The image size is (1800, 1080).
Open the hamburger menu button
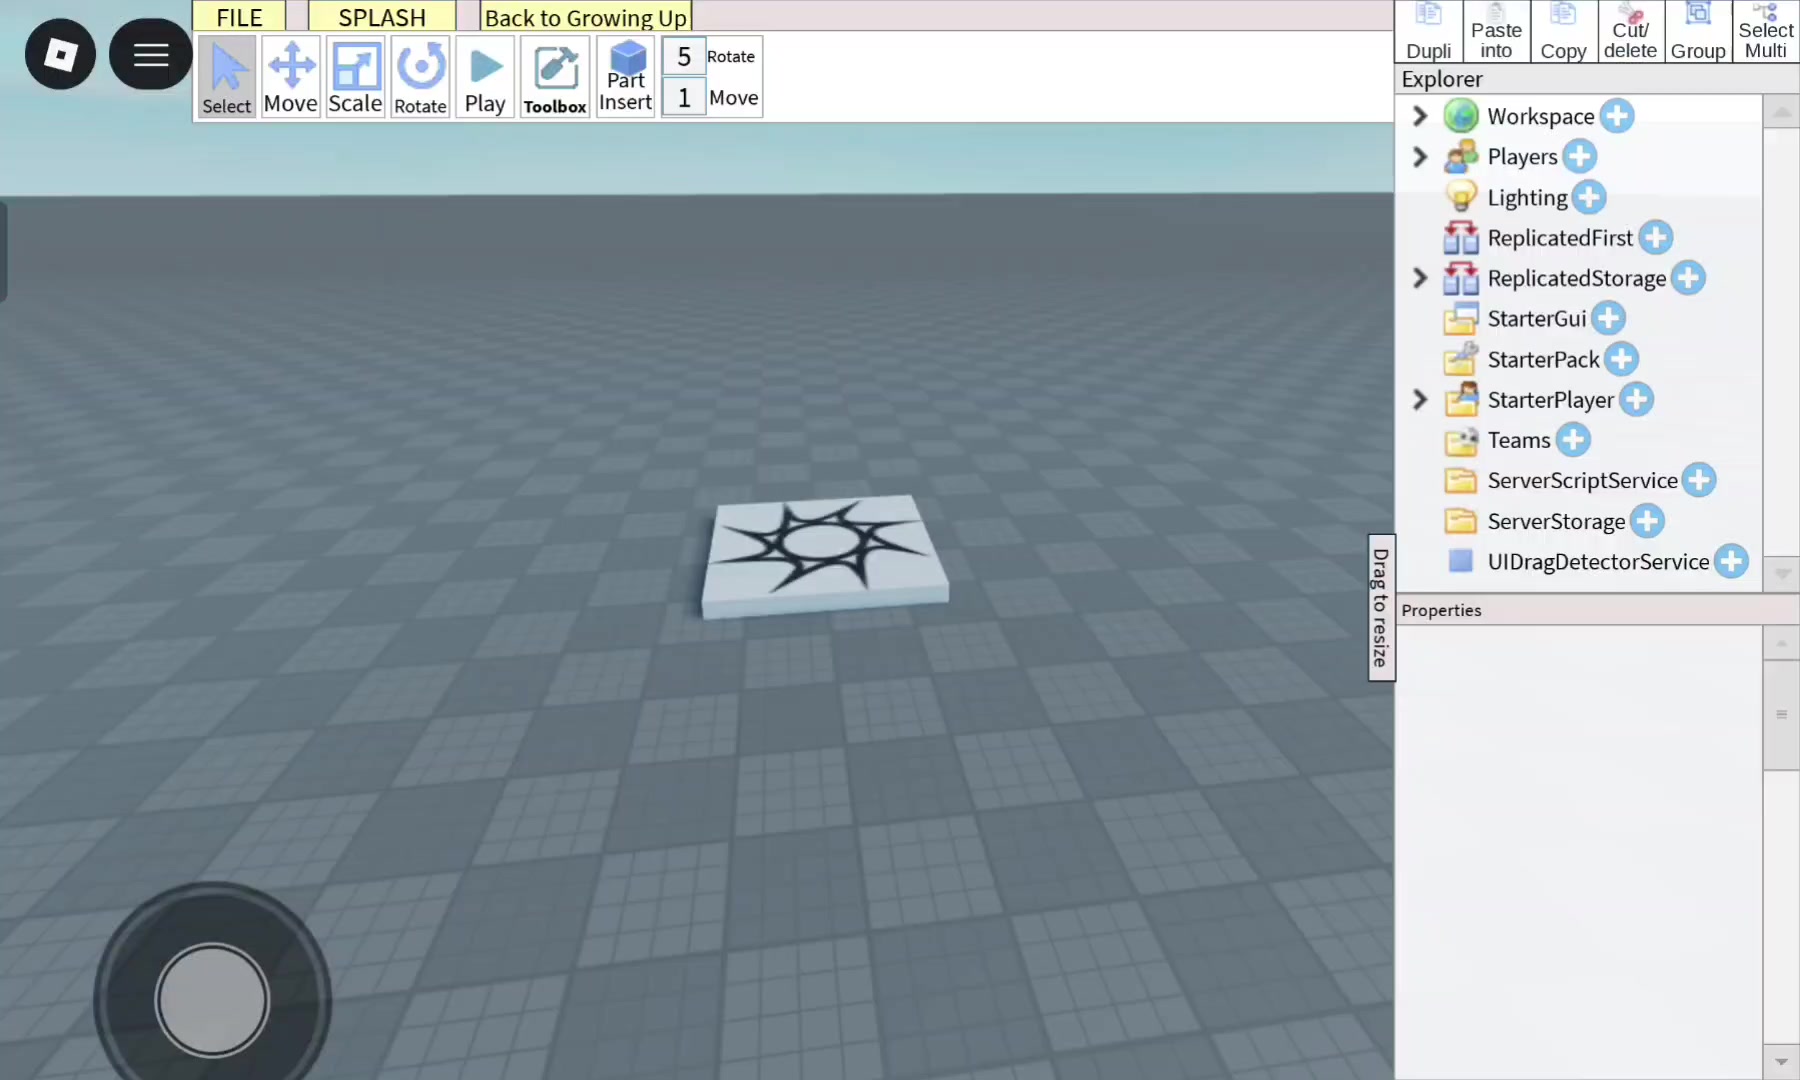[x=150, y=54]
